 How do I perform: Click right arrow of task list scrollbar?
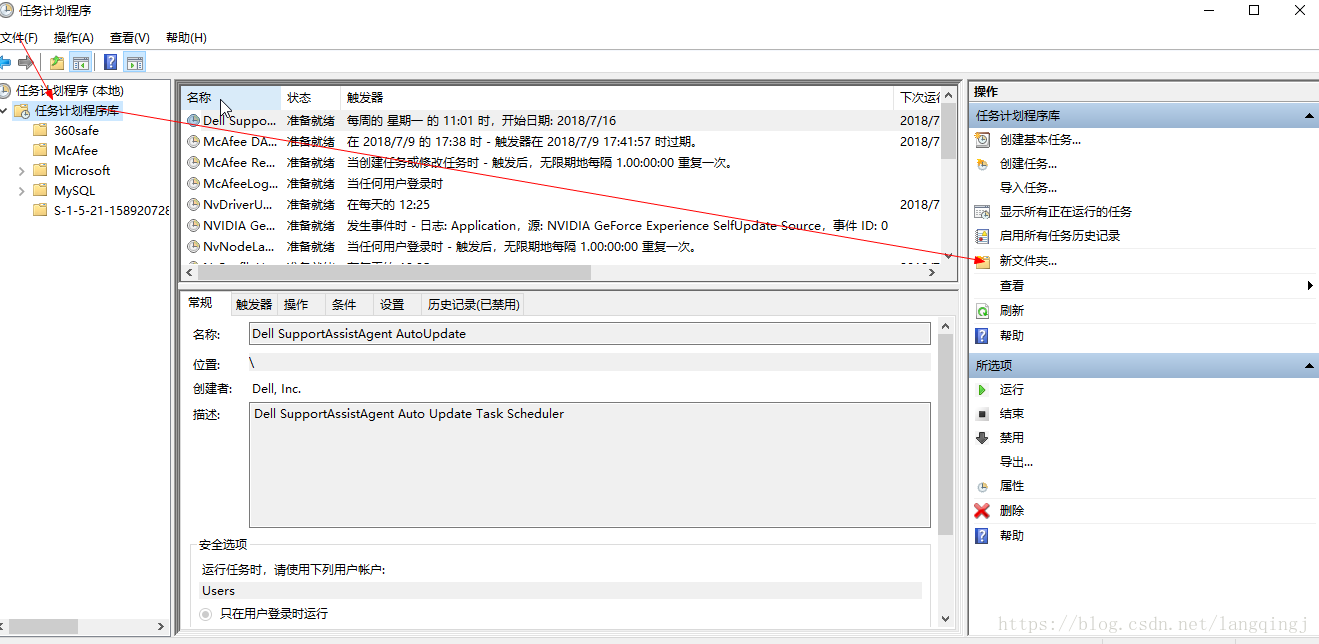(x=932, y=272)
